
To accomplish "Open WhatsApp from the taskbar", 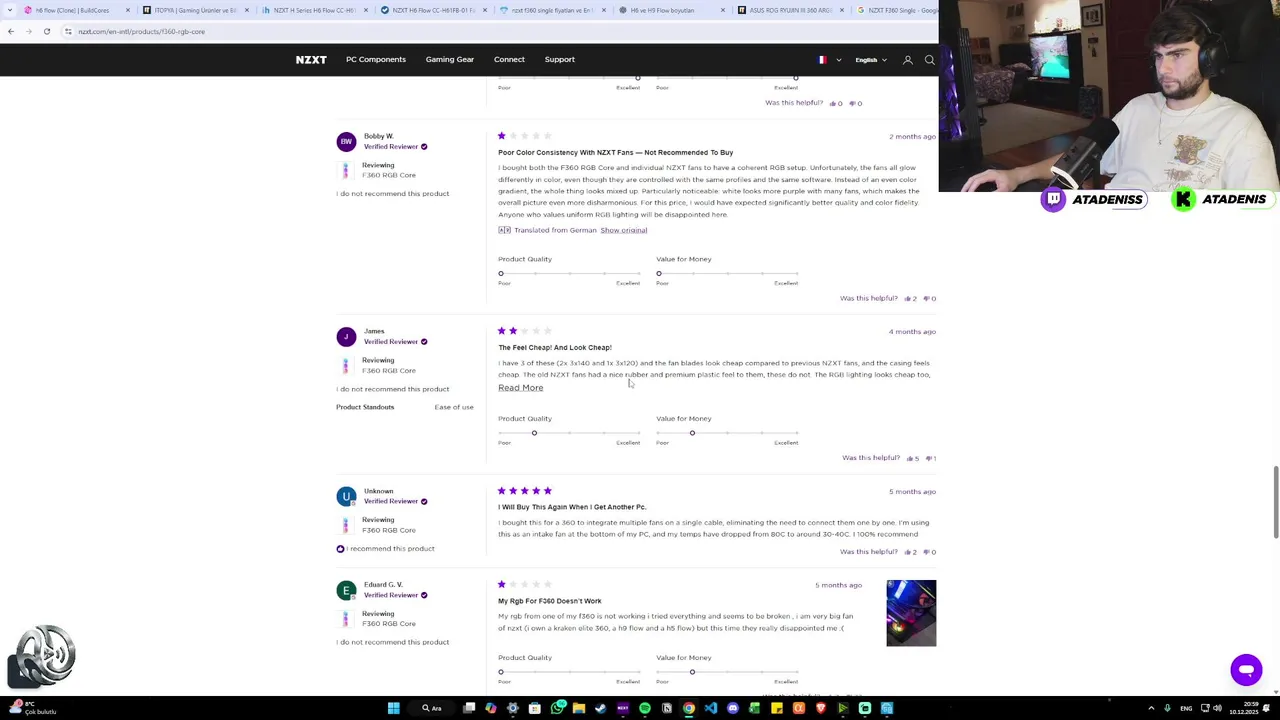I will click(x=557, y=708).
